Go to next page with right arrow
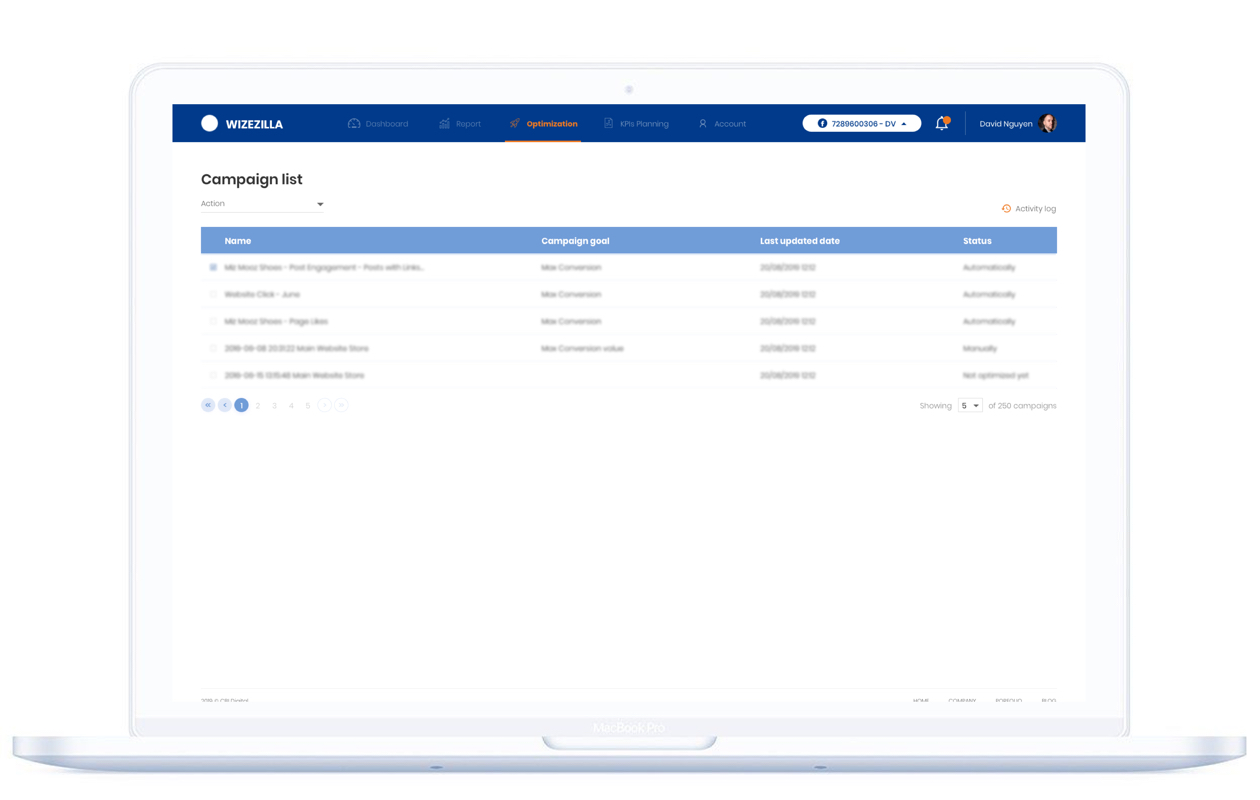 [x=325, y=405]
